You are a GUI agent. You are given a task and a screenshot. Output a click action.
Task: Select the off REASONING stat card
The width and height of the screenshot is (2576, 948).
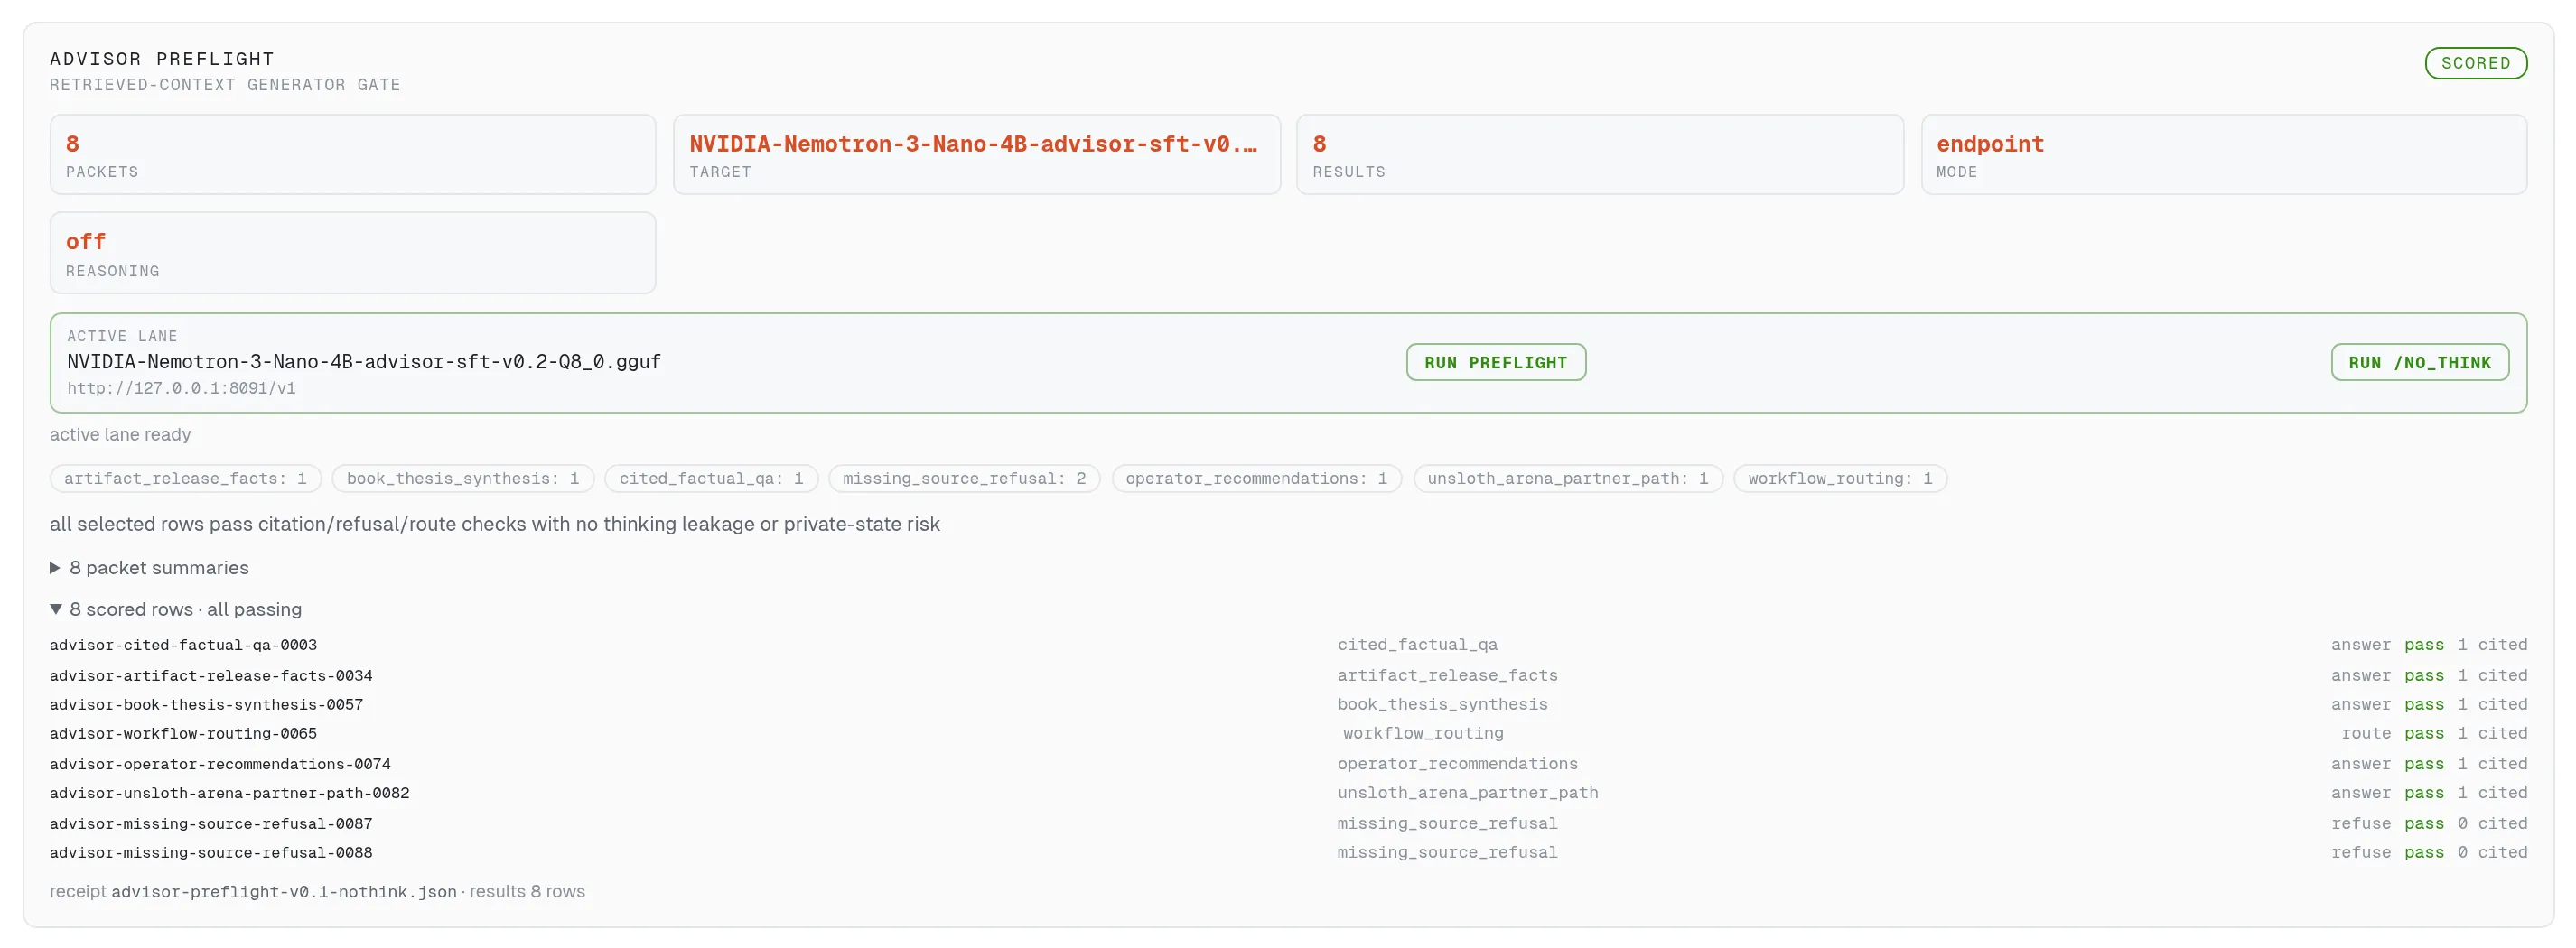pos(353,253)
